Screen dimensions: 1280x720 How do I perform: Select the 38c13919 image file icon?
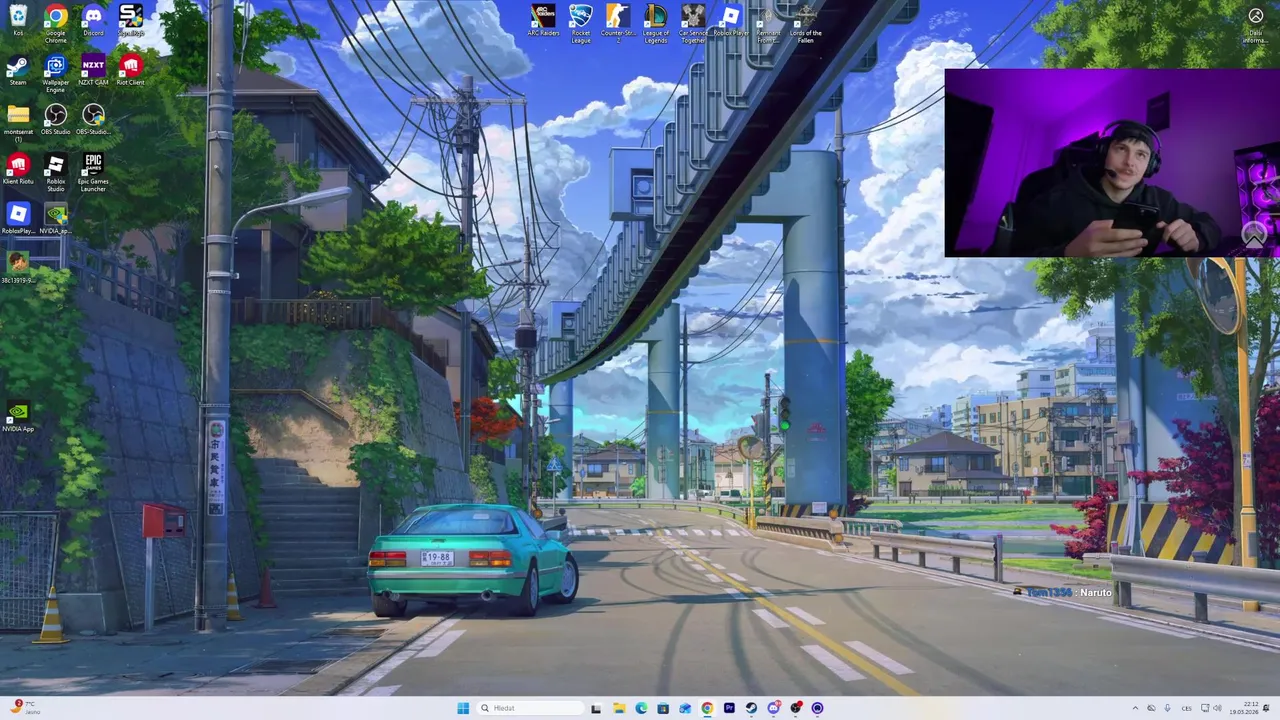(x=18, y=268)
